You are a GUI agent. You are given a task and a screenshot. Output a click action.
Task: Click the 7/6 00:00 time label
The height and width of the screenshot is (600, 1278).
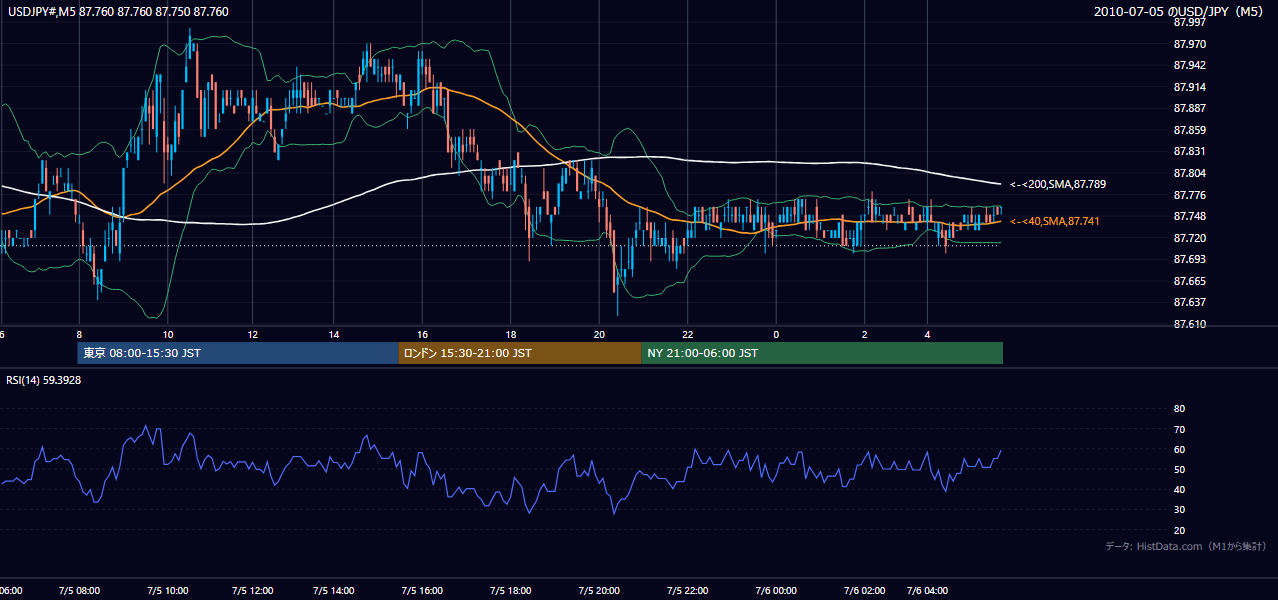tap(776, 591)
